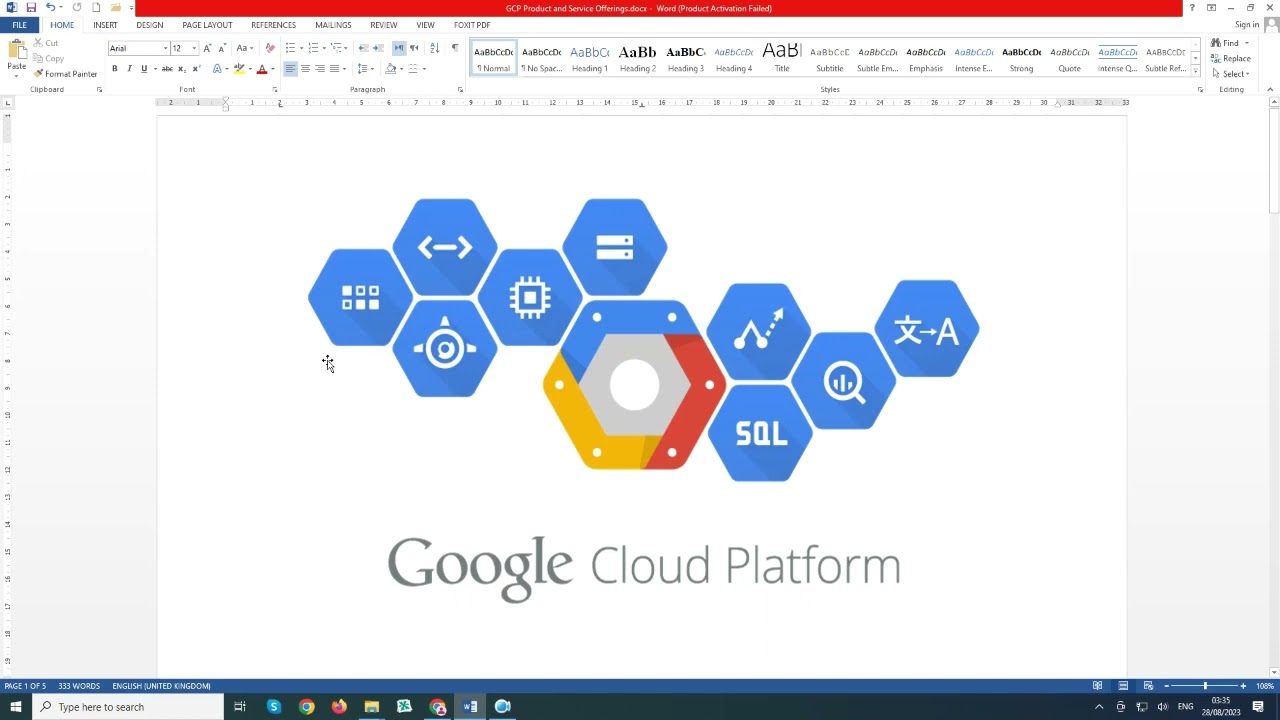
Task: Switch to the REFERENCES tab
Action: point(273,25)
